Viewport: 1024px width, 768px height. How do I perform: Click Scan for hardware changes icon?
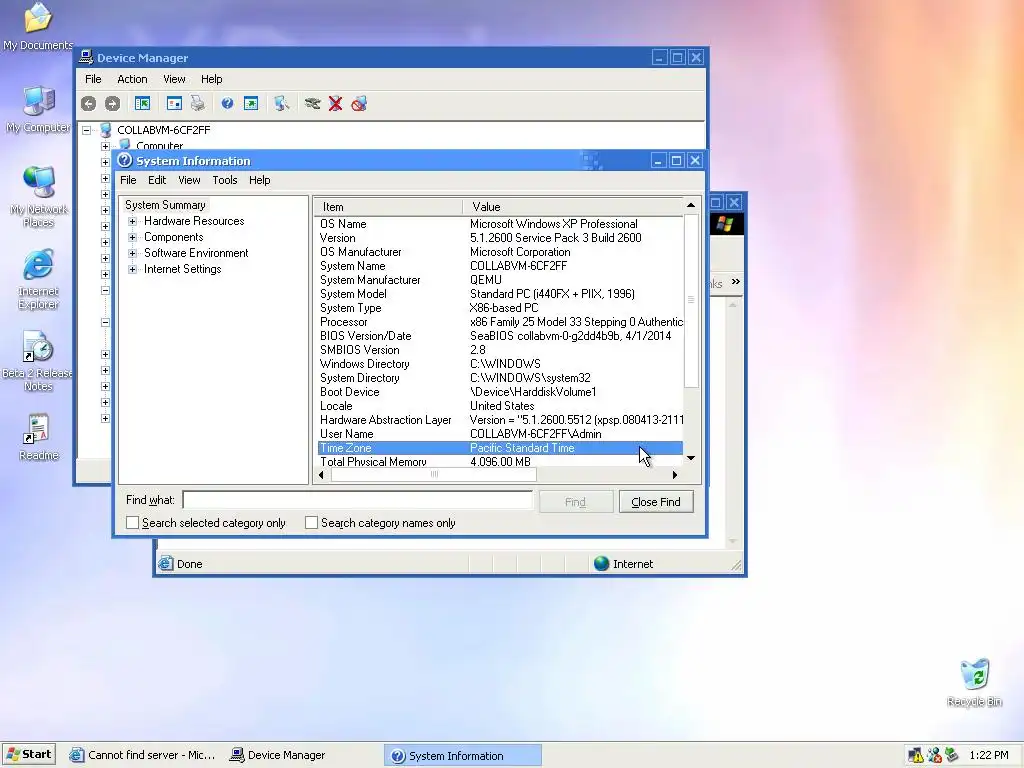[281, 103]
